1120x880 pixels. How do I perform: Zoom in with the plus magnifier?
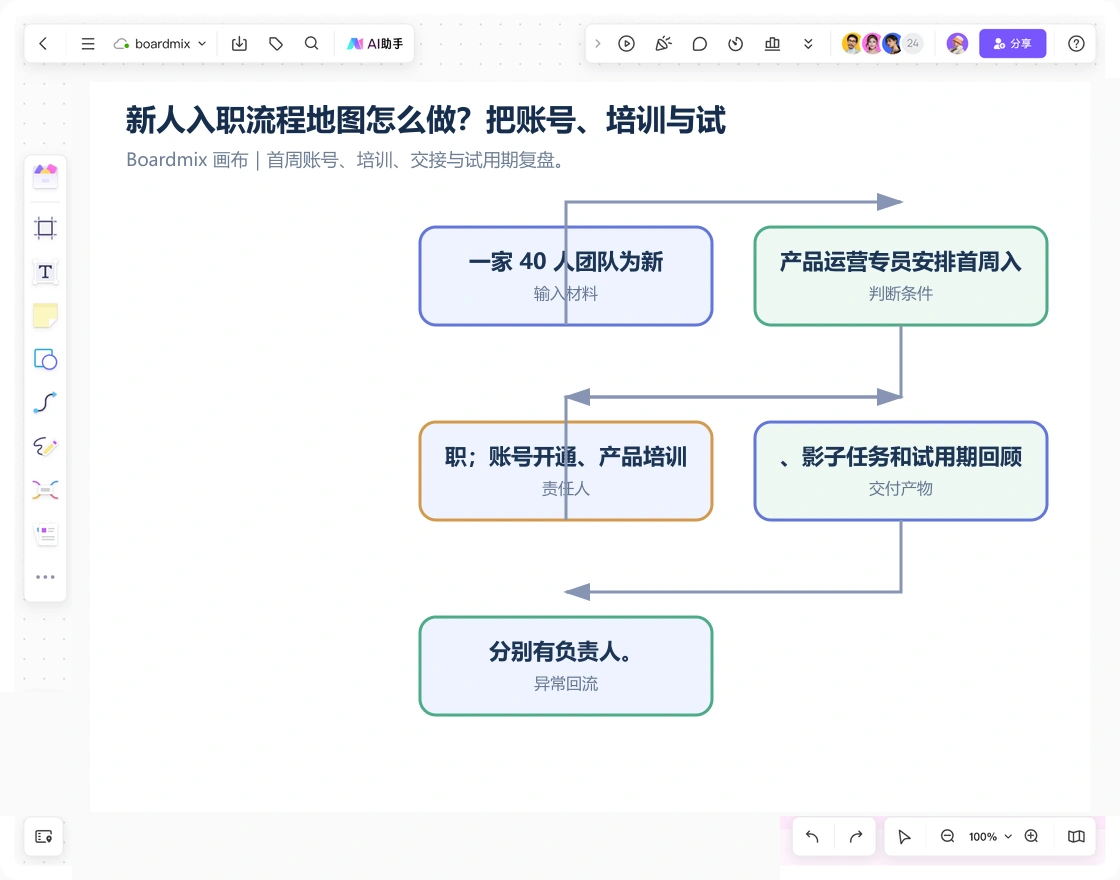coord(1031,836)
